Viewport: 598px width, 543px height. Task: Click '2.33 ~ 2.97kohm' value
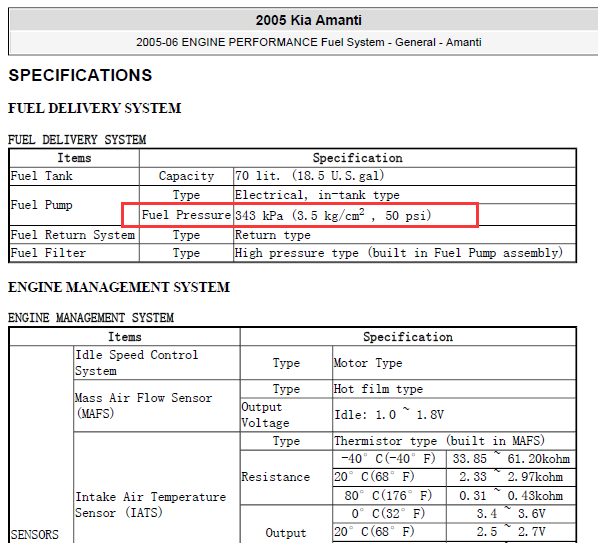tap(511, 477)
